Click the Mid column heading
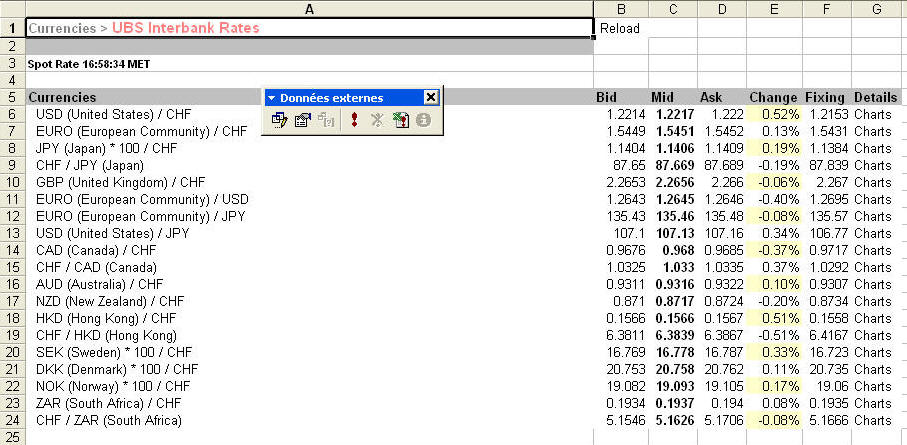 [662, 98]
